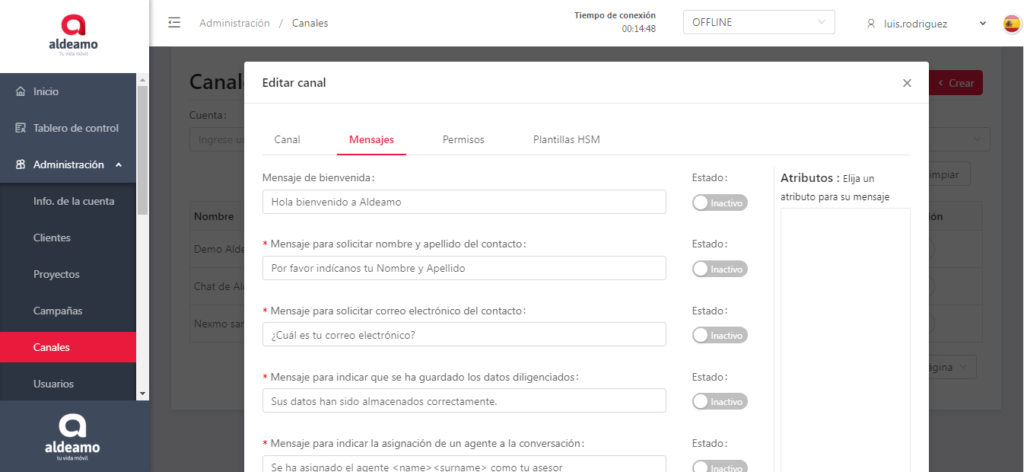Click the user profile icon beside luis.rodriguez
The image size is (1024, 472).
pos(871,23)
